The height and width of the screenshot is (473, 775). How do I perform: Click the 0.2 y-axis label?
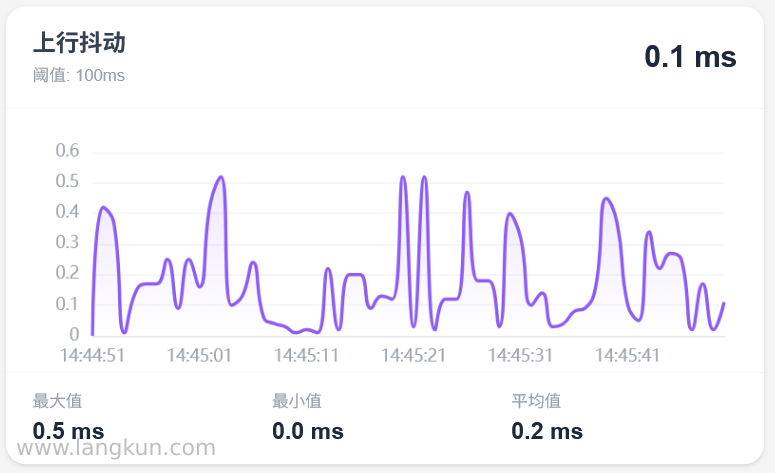tap(67, 273)
